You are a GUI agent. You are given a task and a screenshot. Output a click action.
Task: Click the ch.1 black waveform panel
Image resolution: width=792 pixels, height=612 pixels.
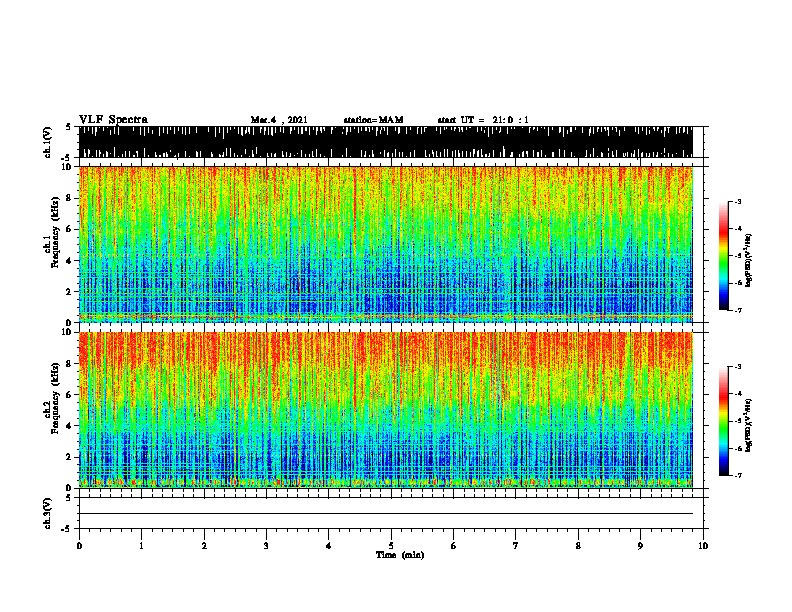click(385, 142)
